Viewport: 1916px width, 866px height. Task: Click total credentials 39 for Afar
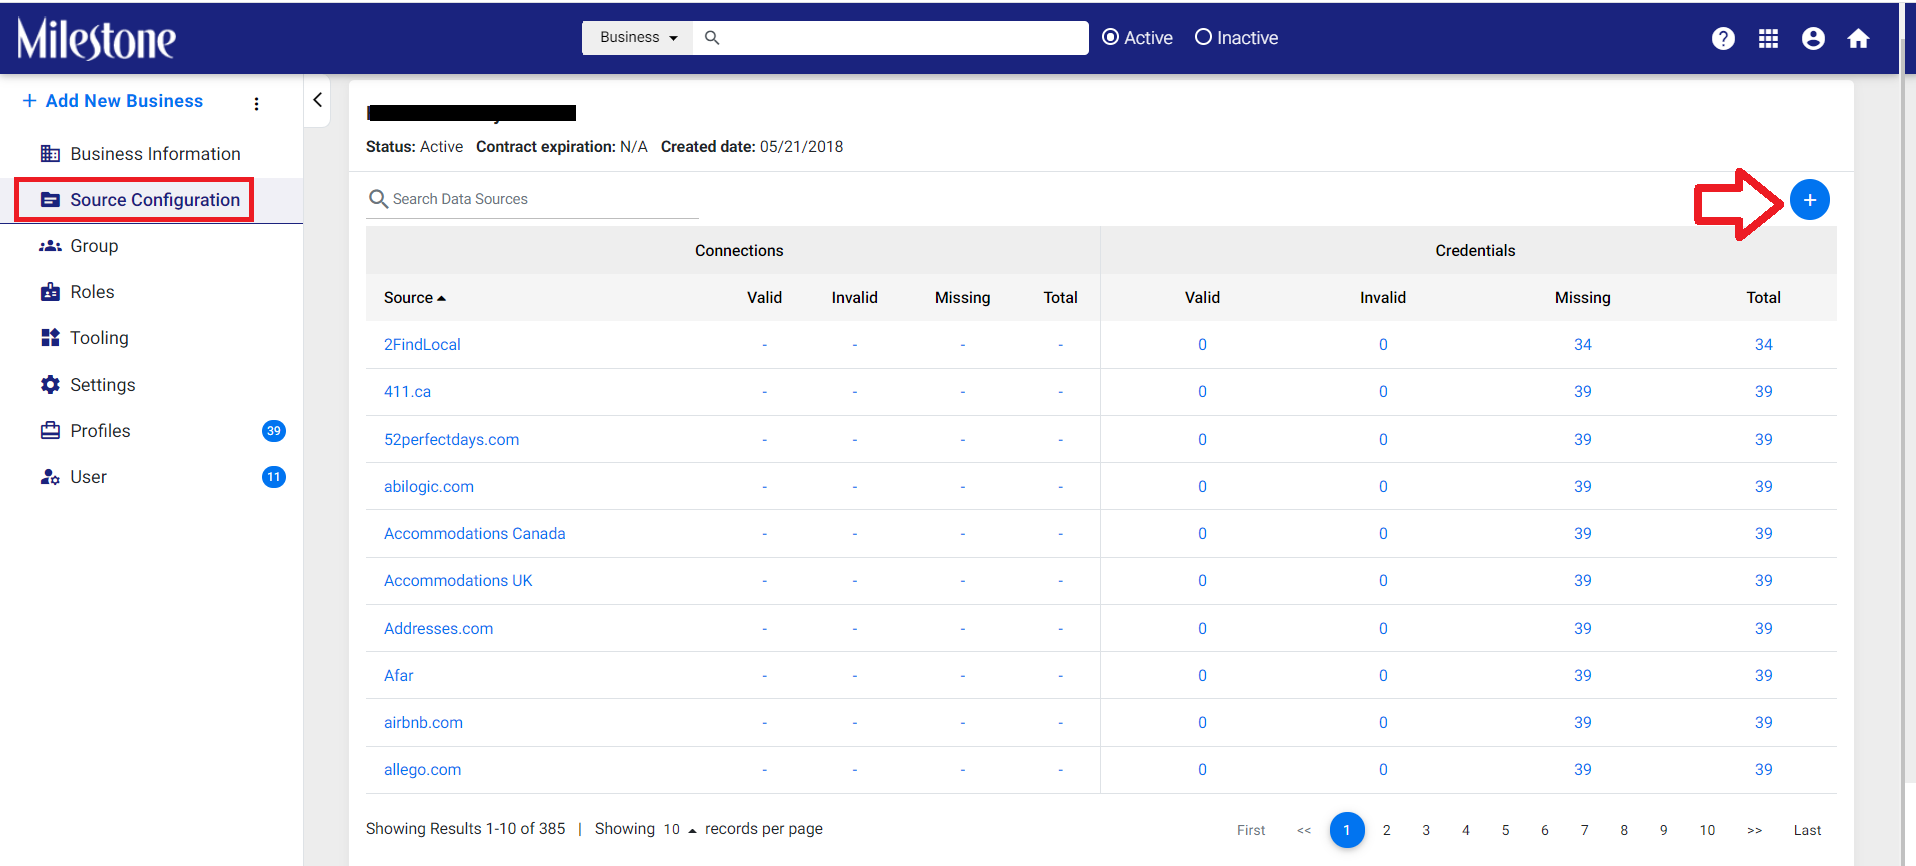[1763, 676]
